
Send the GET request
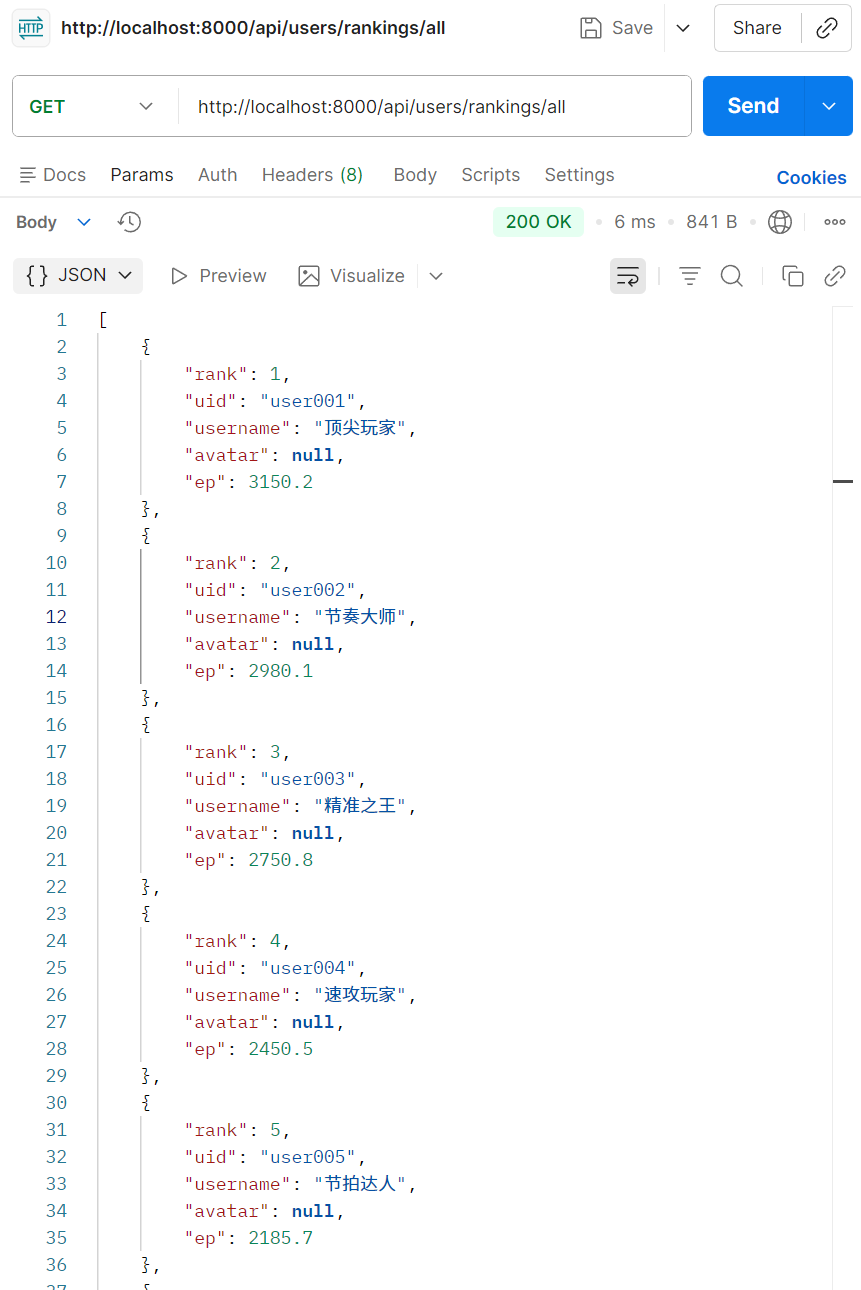pyautogui.click(x=753, y=106)
